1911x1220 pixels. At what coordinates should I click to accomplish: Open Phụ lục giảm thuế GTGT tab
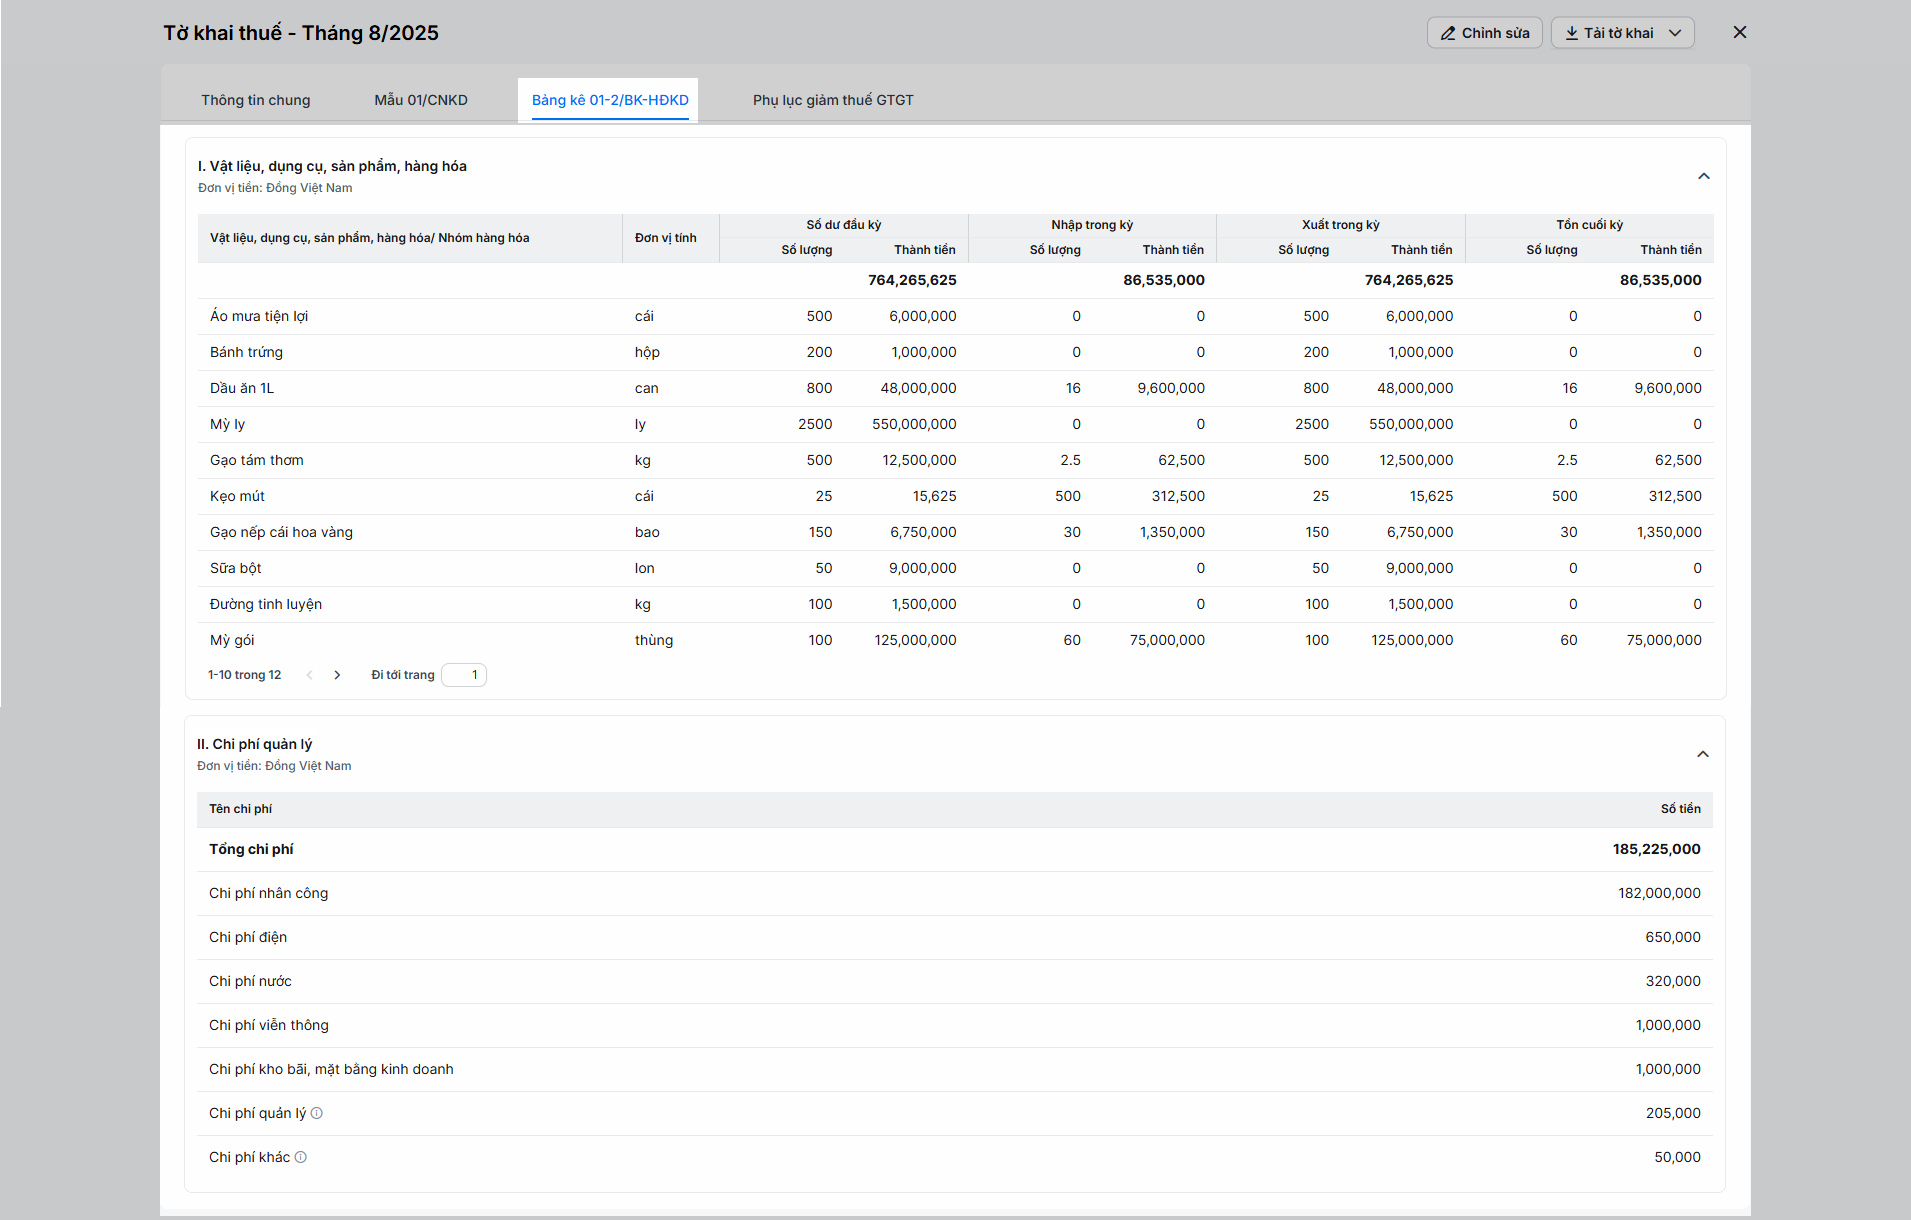click(x=832, y=100)
